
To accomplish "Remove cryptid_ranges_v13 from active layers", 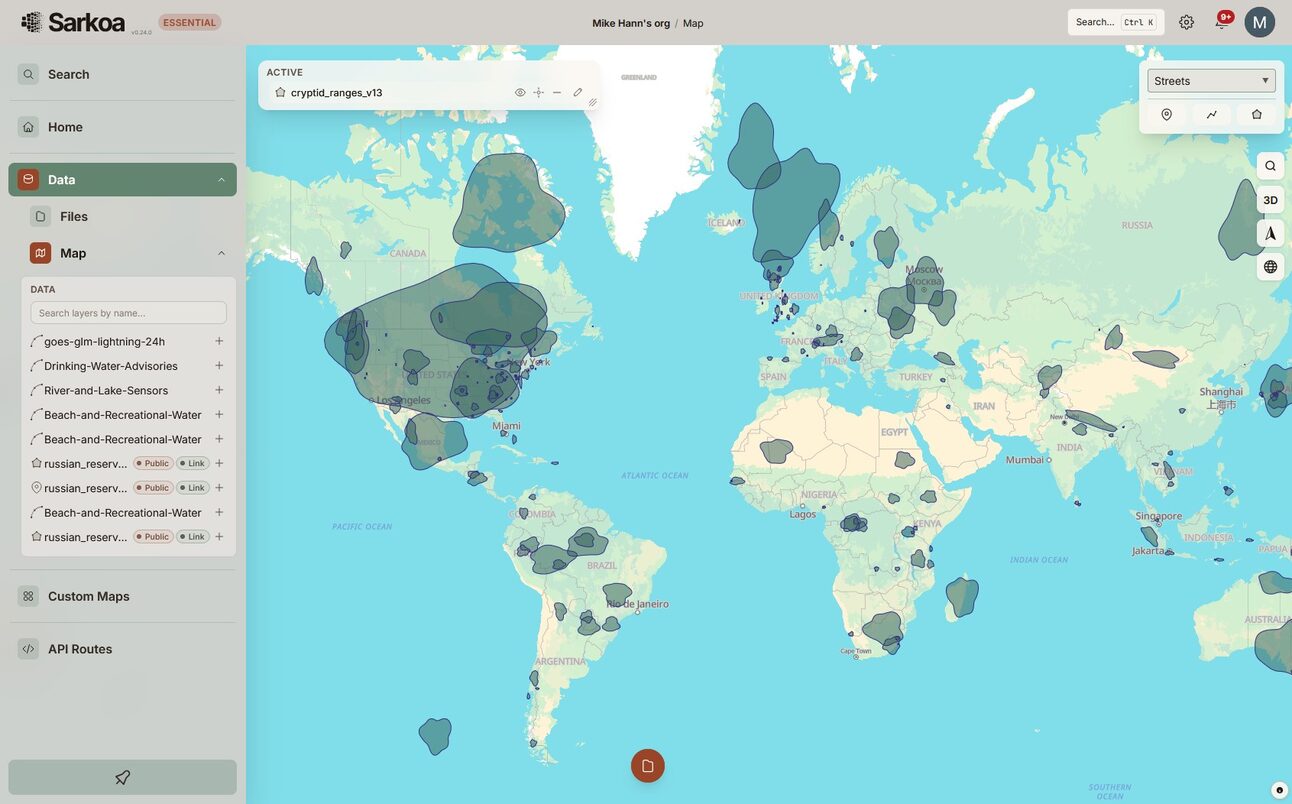I will click(x=557, y=93).
